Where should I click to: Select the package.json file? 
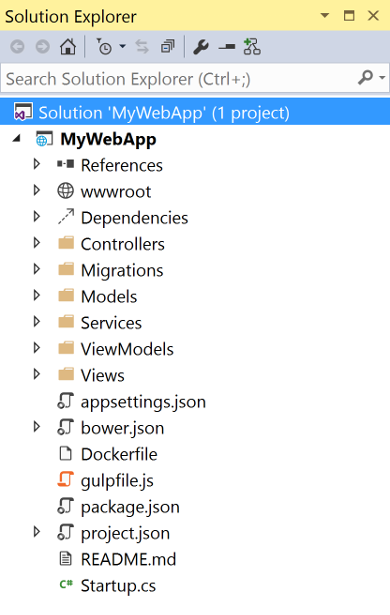130,508
